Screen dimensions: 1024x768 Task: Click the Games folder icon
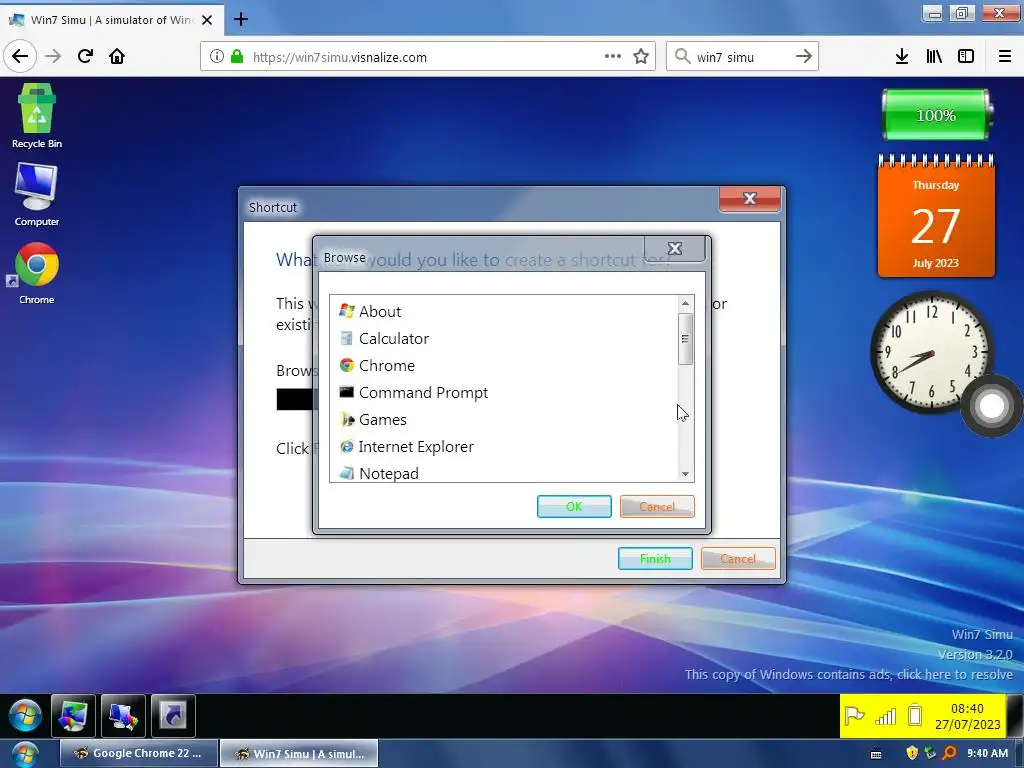[x=347, y=419]
